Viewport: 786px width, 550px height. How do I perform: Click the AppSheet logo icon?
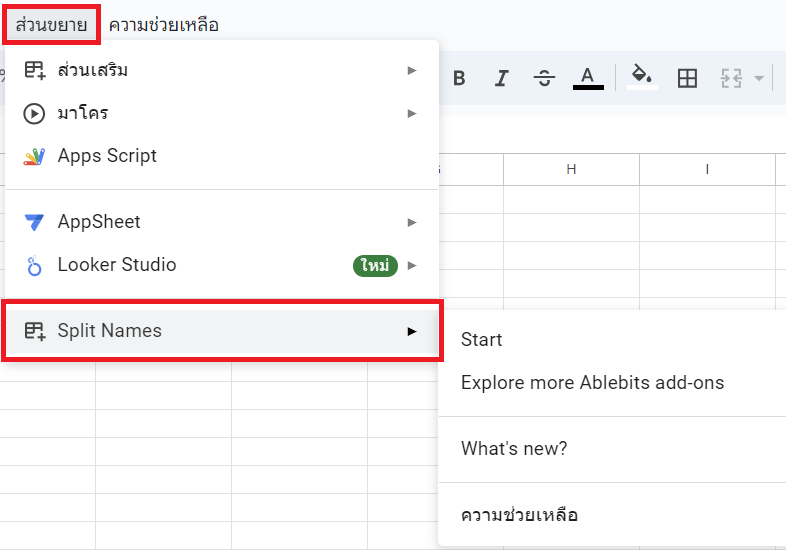(35, 222)
